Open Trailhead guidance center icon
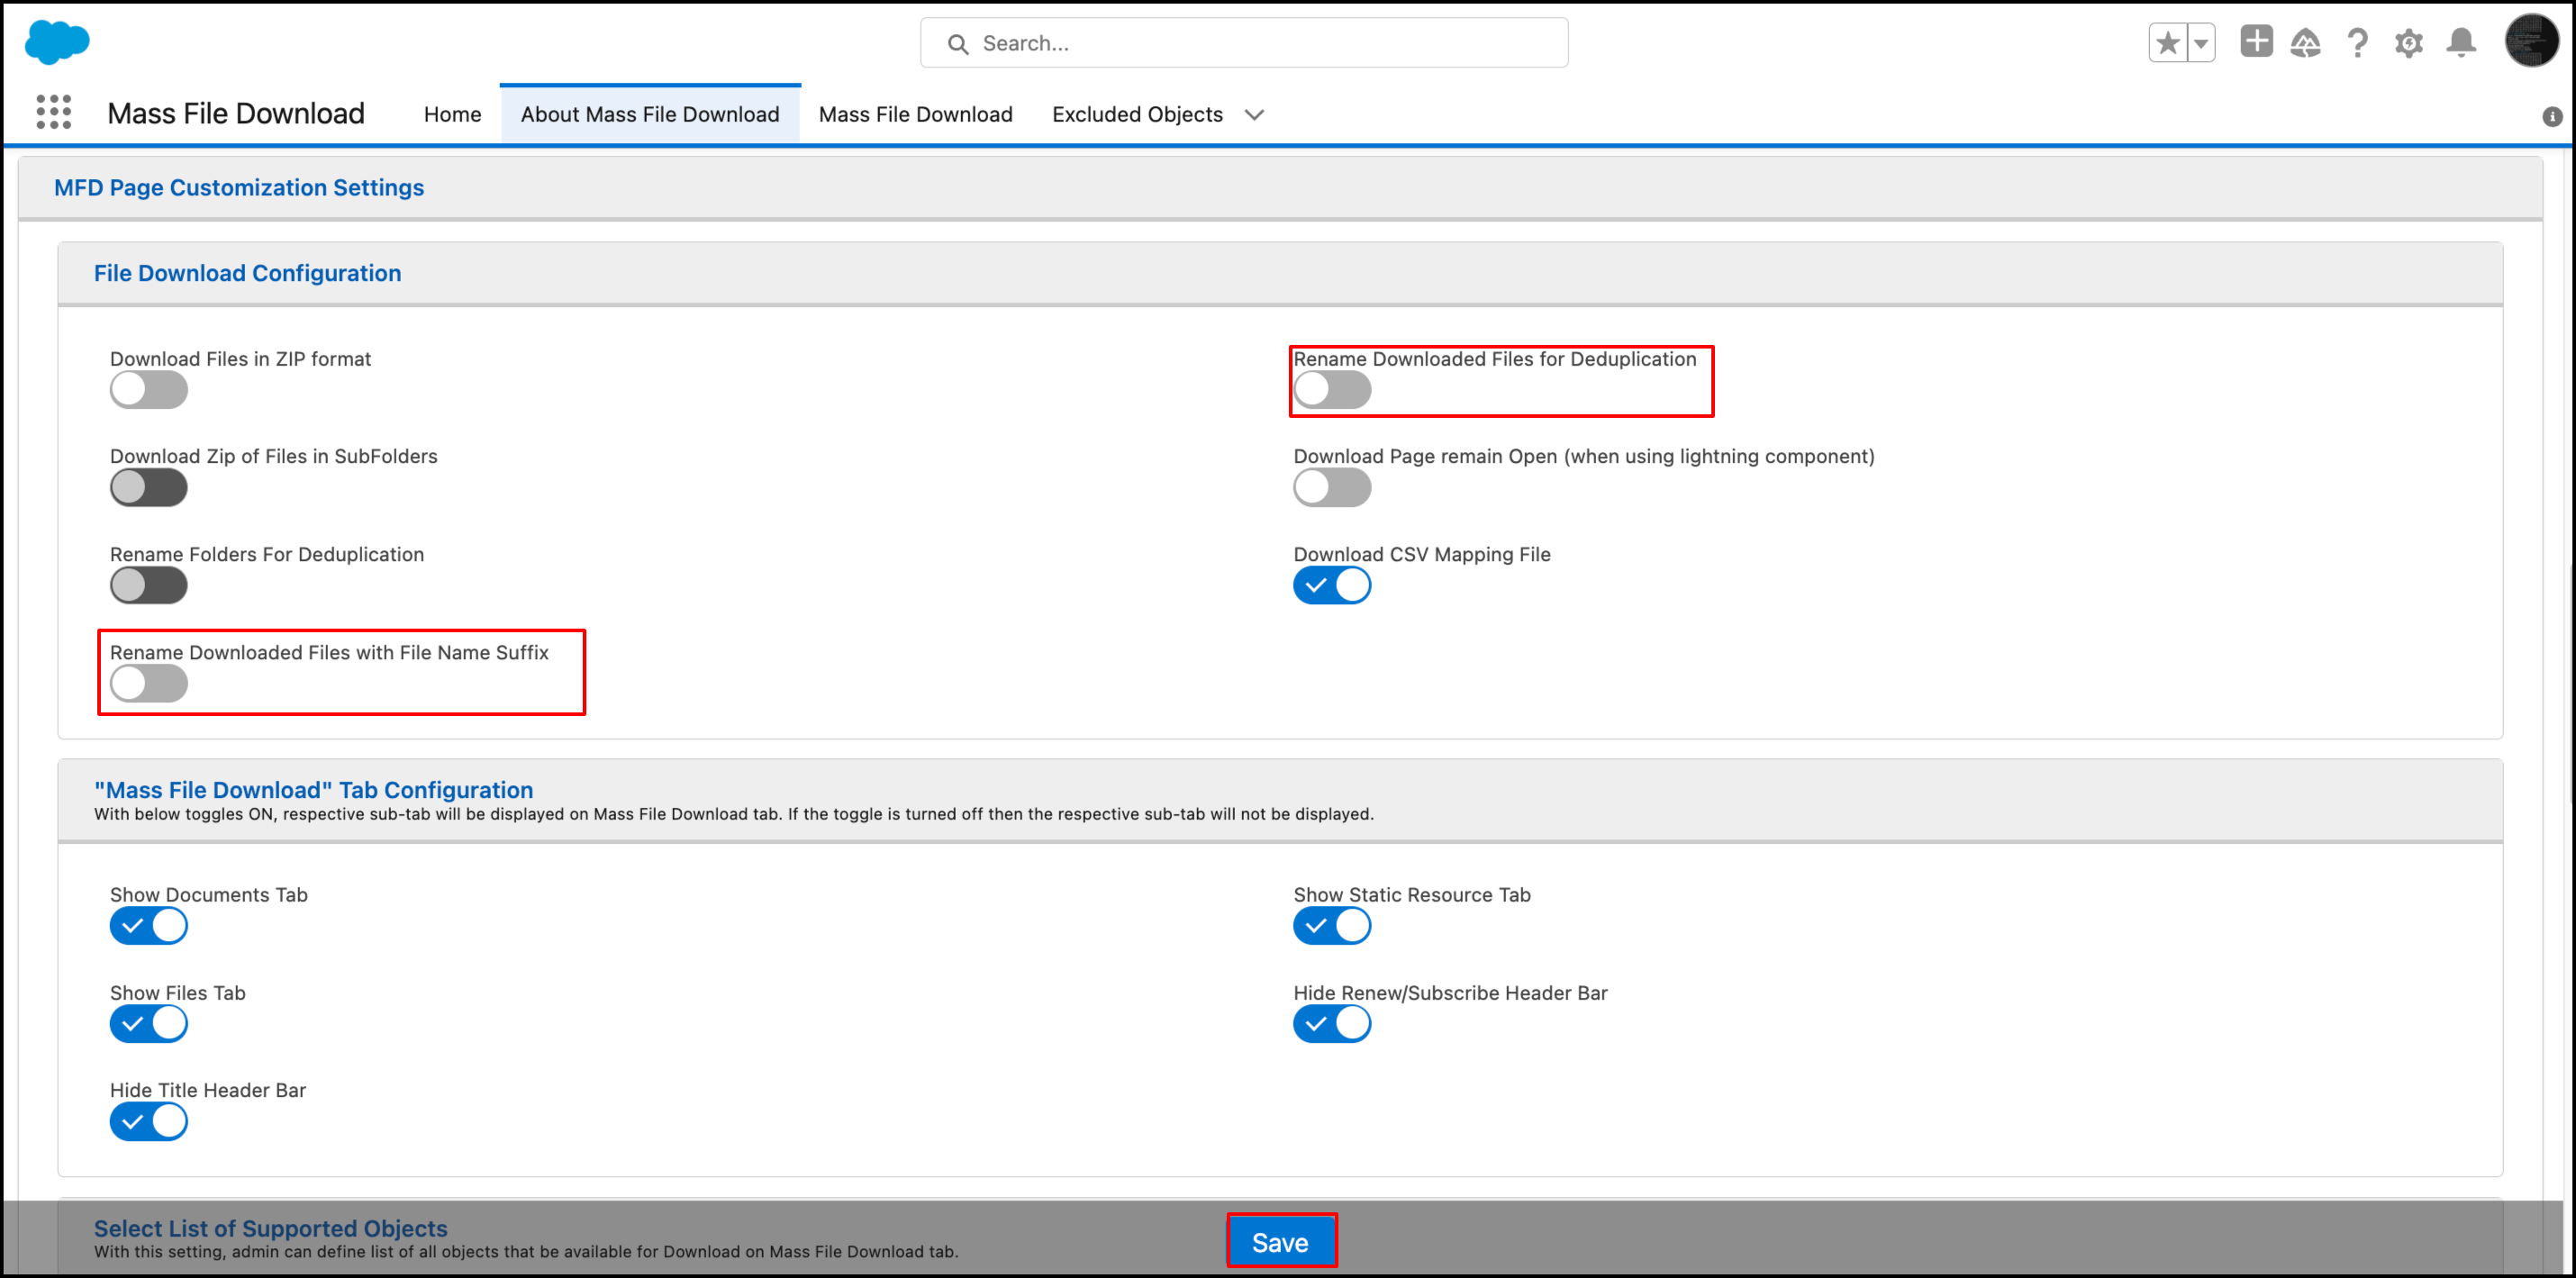 pyautogui.click(x=2305, y=43)
